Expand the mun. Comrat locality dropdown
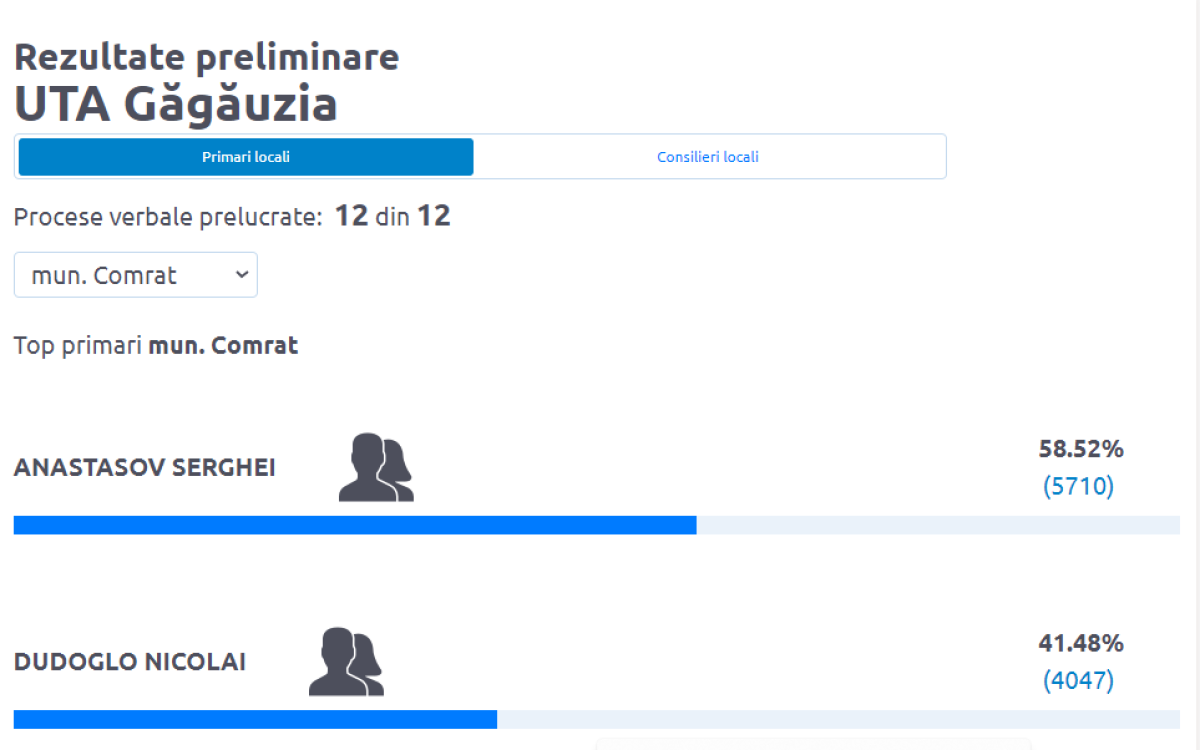This screenshot has height=750, width=1200. [136, 275]
